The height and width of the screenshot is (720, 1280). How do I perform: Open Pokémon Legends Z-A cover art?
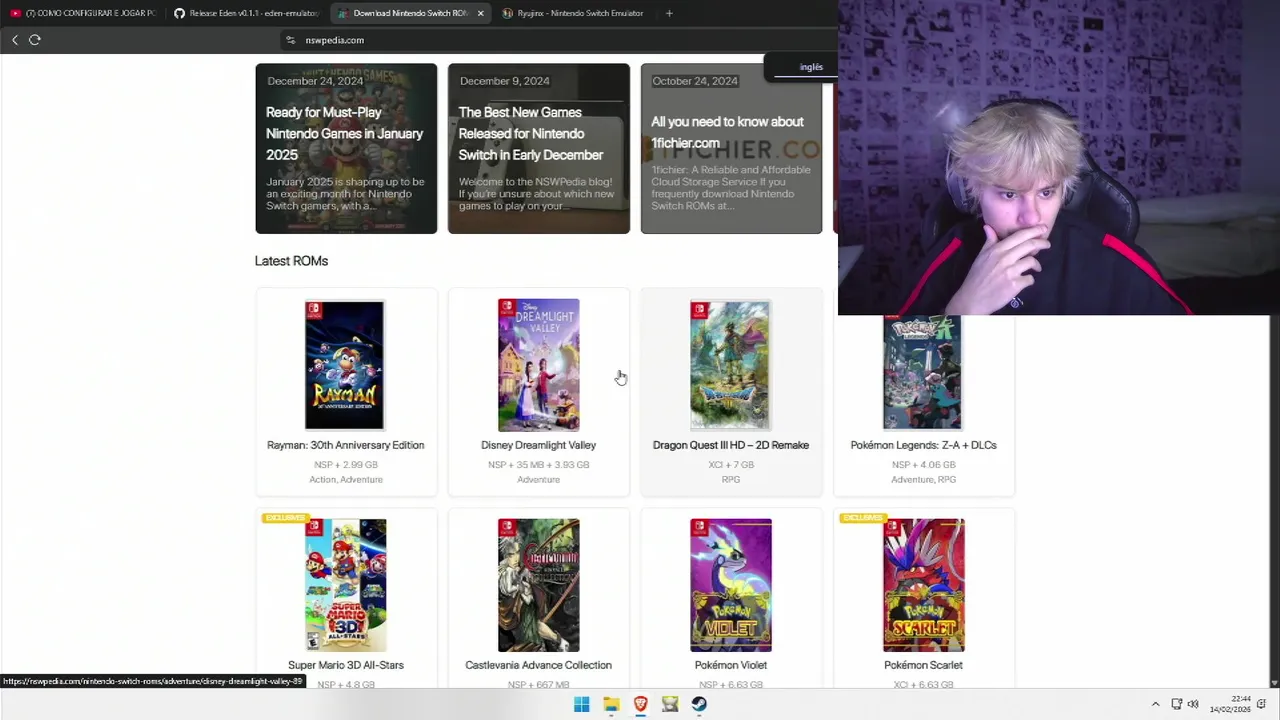[x=923, y=373]
